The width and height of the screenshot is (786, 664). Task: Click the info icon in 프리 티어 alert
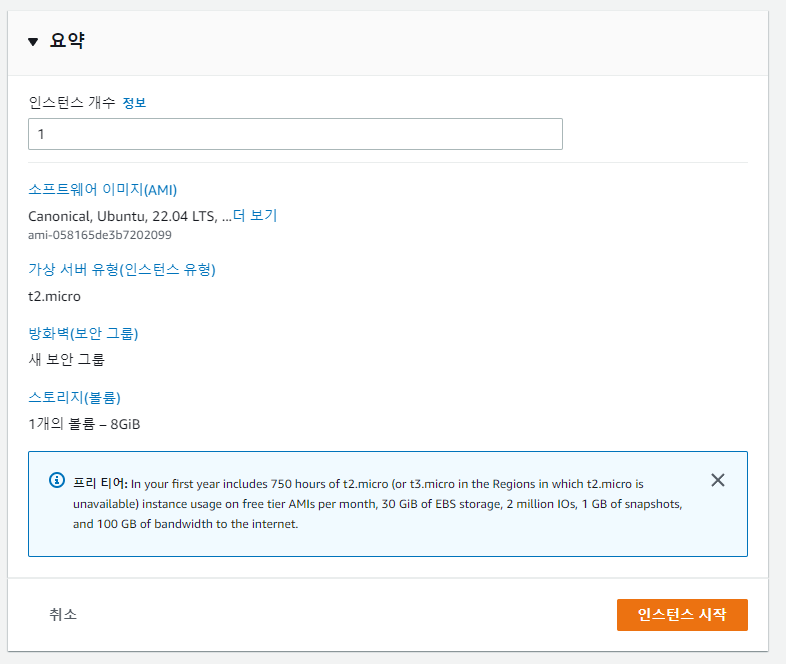57,480
